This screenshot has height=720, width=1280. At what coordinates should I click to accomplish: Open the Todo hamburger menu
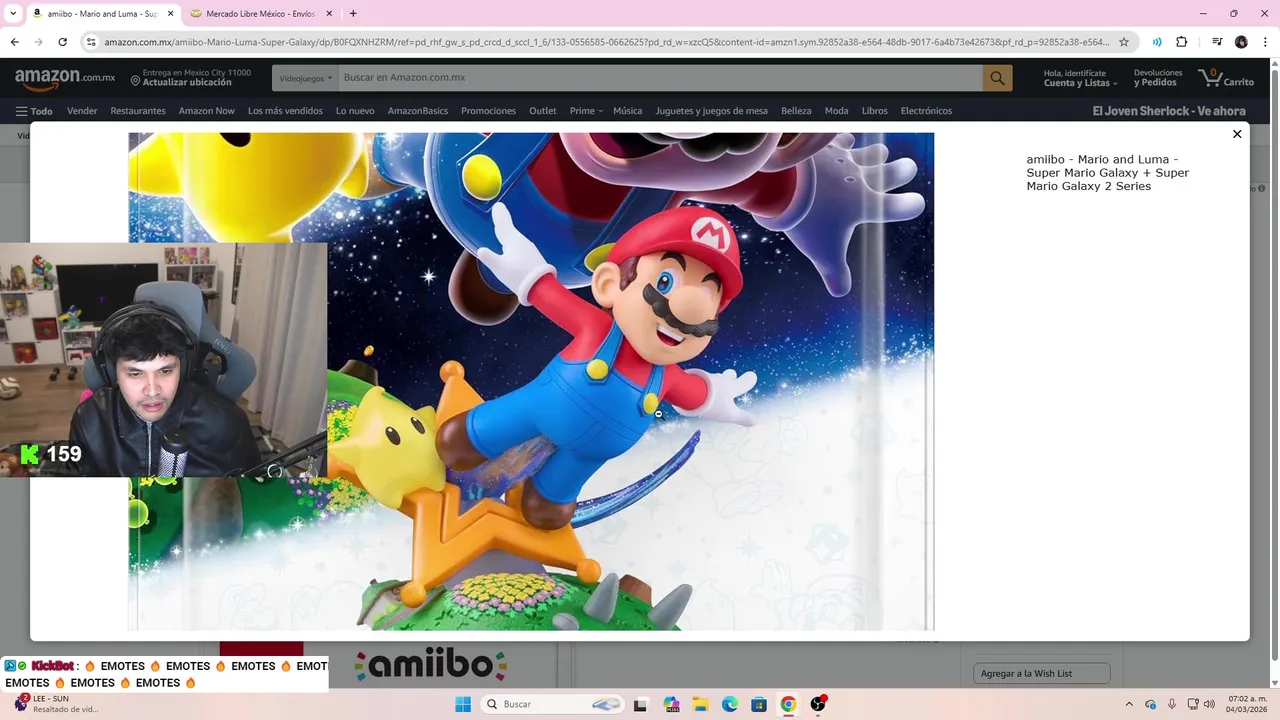coord(34,111)
